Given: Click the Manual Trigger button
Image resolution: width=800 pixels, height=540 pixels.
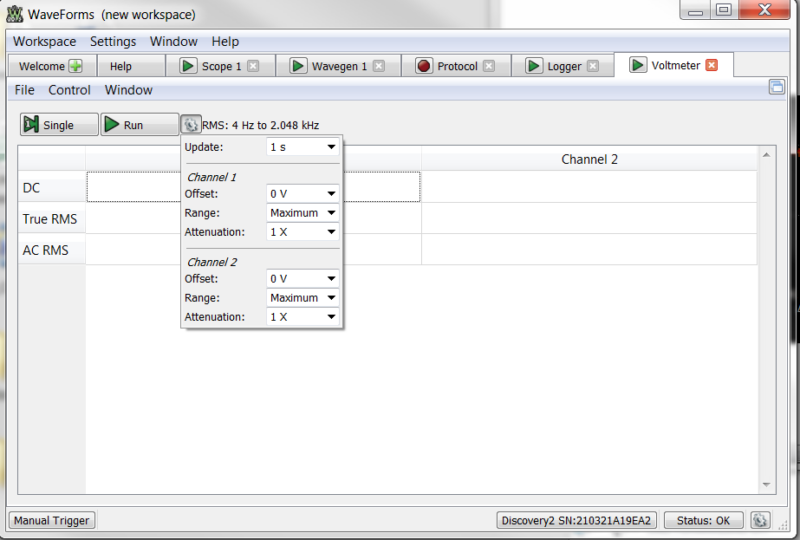Looking at the screenshot, I should (x=52, y=520).
